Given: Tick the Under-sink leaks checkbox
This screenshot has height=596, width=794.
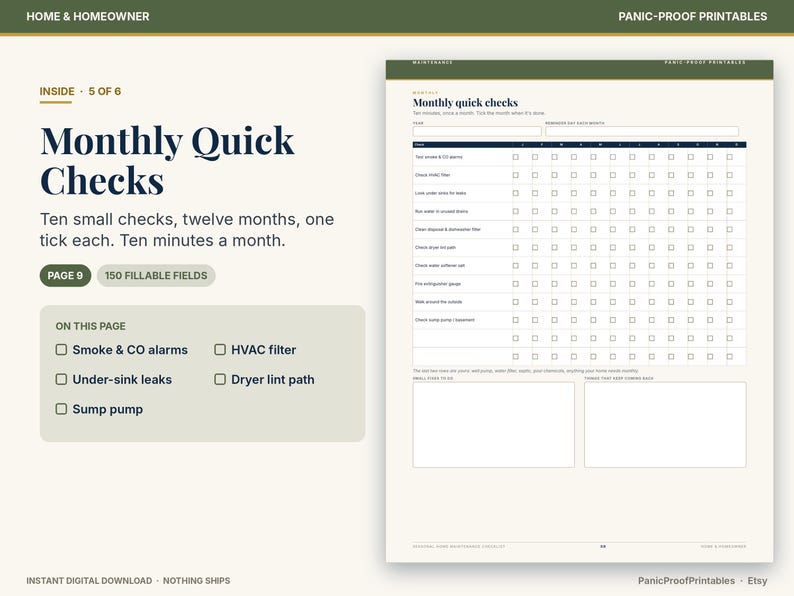Looking at the screenshot, I should pyautogui.click(x=61, y=379).
